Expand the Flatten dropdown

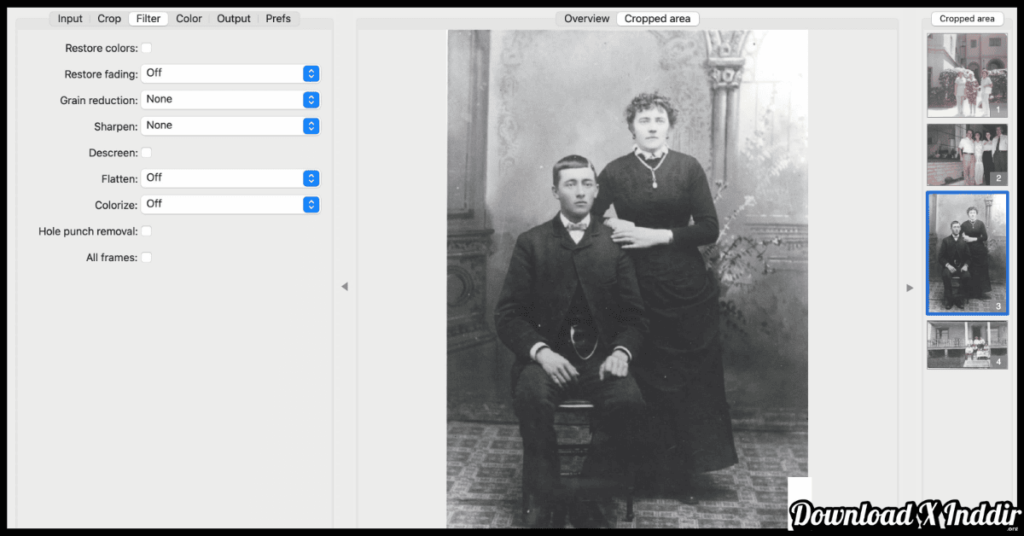[230, 178]
